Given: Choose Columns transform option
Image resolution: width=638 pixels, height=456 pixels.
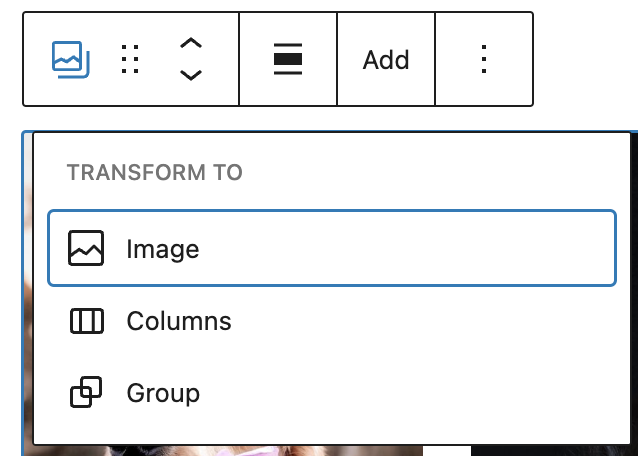Looking at the screenshot, I should pyautogui.click(x=178, y=321).
